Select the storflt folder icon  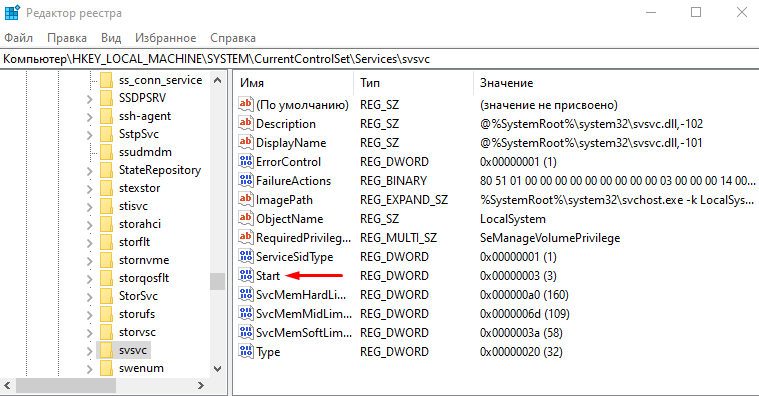tap(106, 242)
